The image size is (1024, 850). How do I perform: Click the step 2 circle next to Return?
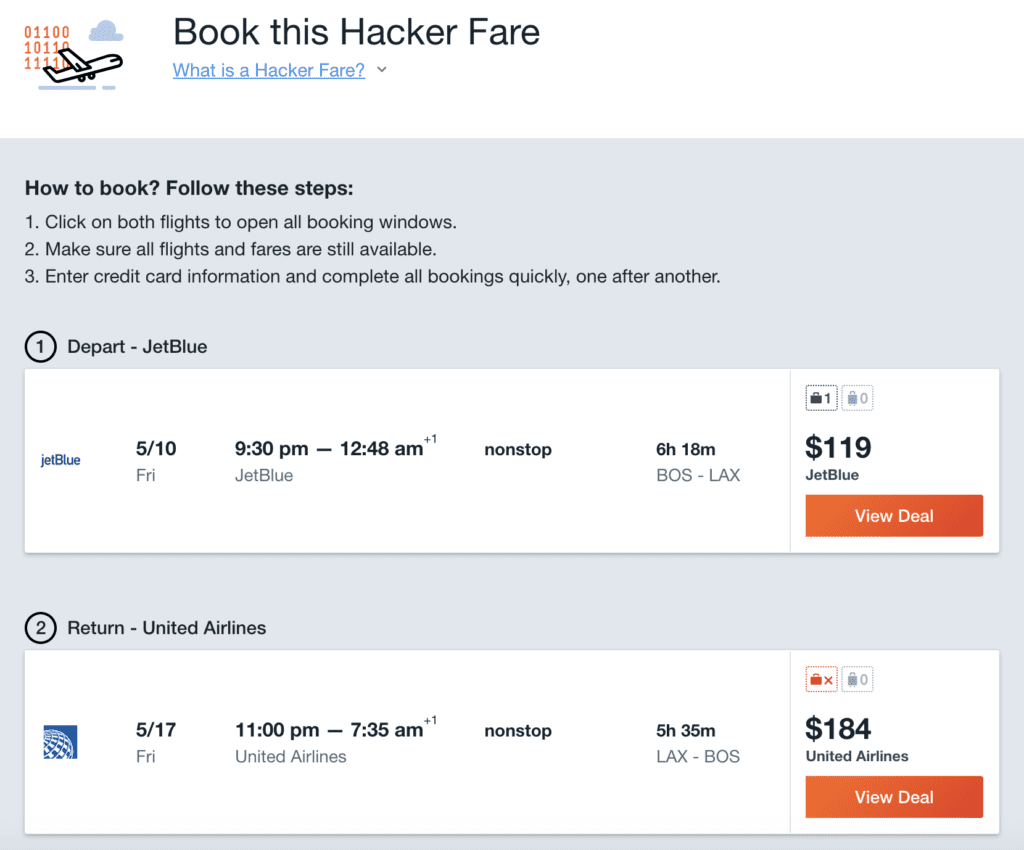[39, 628]
